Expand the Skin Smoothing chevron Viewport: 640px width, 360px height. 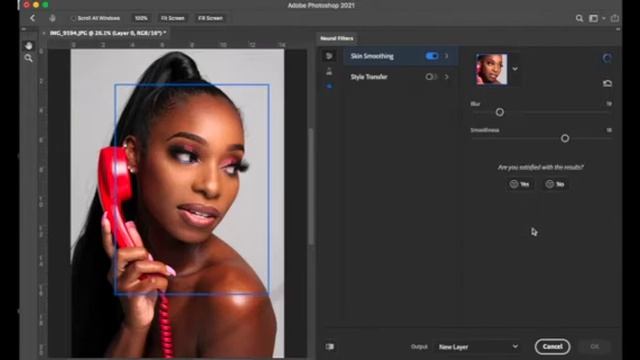click(447, 56)
